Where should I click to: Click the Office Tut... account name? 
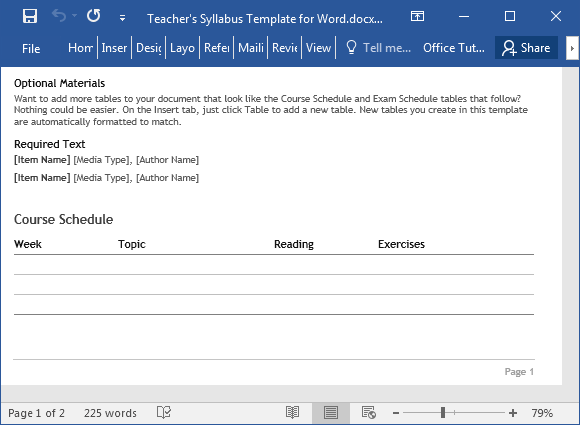coord(454,48)
